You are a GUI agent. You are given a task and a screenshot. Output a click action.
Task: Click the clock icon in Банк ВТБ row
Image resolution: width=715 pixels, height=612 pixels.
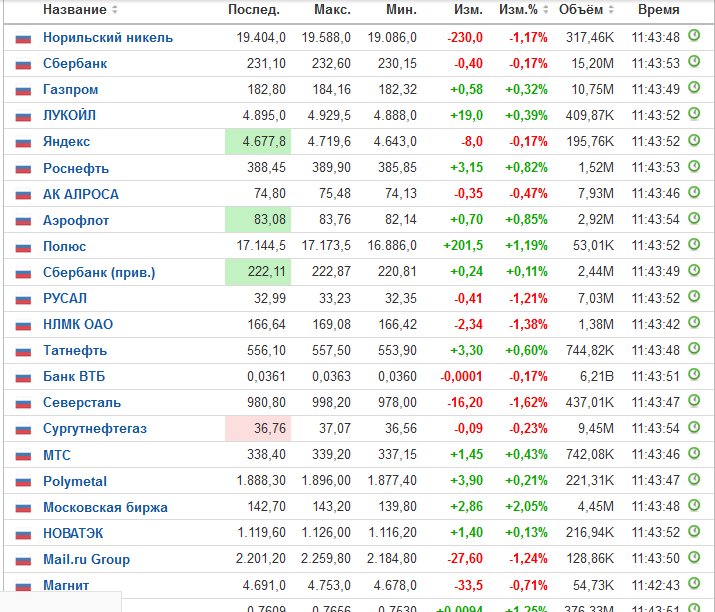694,374
